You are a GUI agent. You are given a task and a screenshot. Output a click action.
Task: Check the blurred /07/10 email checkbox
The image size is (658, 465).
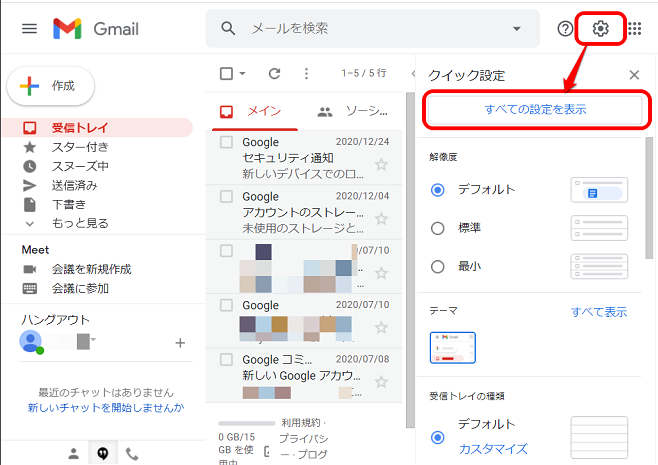pyautogui.click(x=226, y=251)
